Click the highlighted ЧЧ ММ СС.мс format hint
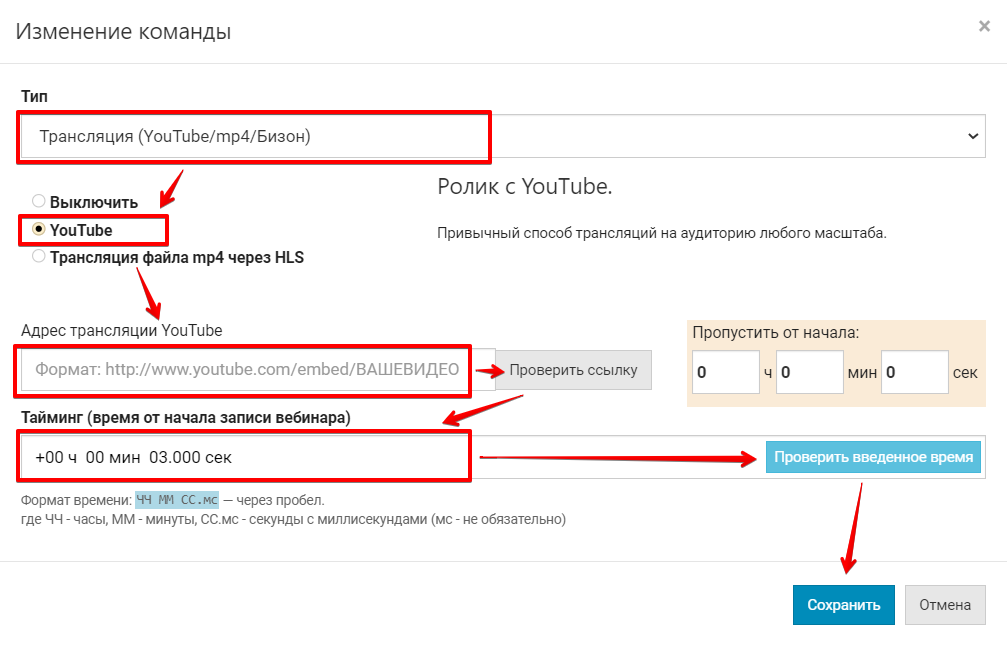Image resolution: width=1007 pixels, height=645 pixels. pyautogui.click(x=177, y=500)
